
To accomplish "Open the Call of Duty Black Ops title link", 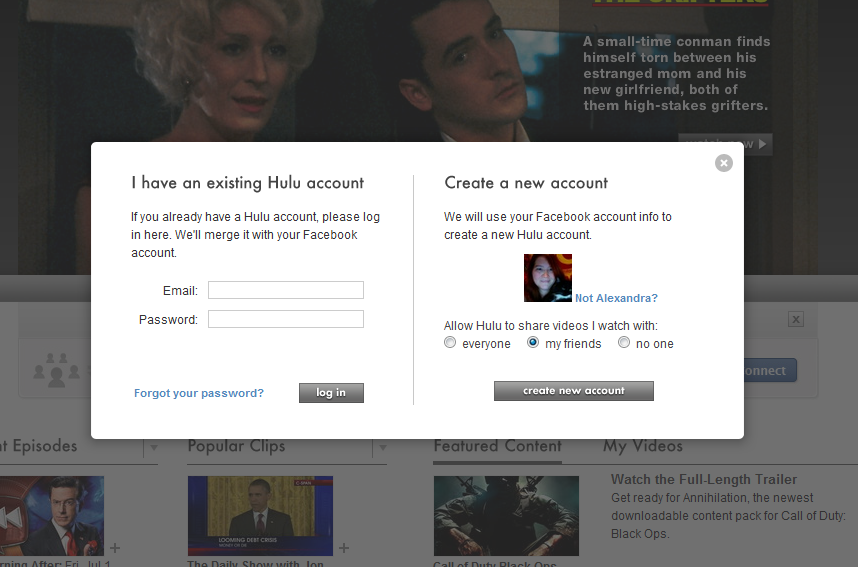I will (x=495, y=564).
